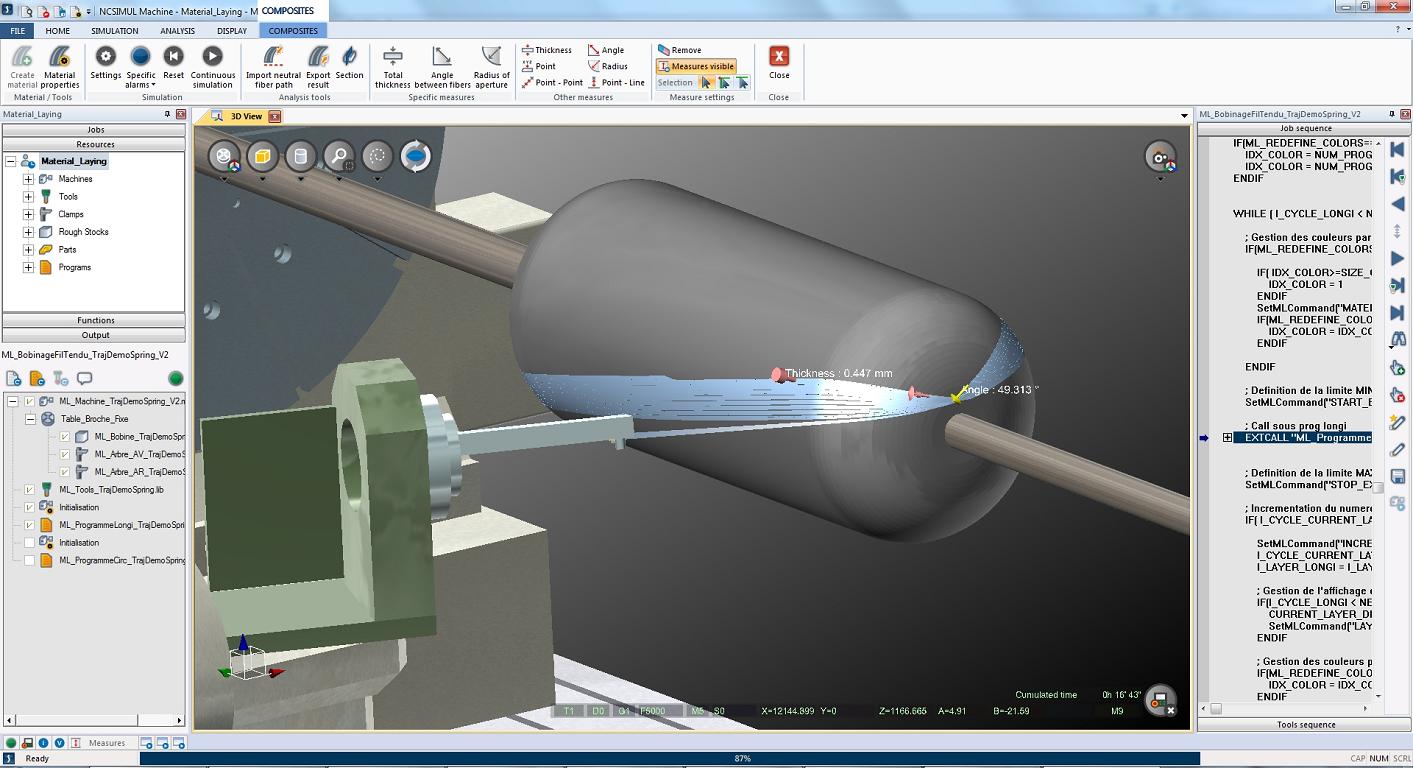Click the Functions panel header
Viewport: 1413px width, 768px height.
[94, 320]
